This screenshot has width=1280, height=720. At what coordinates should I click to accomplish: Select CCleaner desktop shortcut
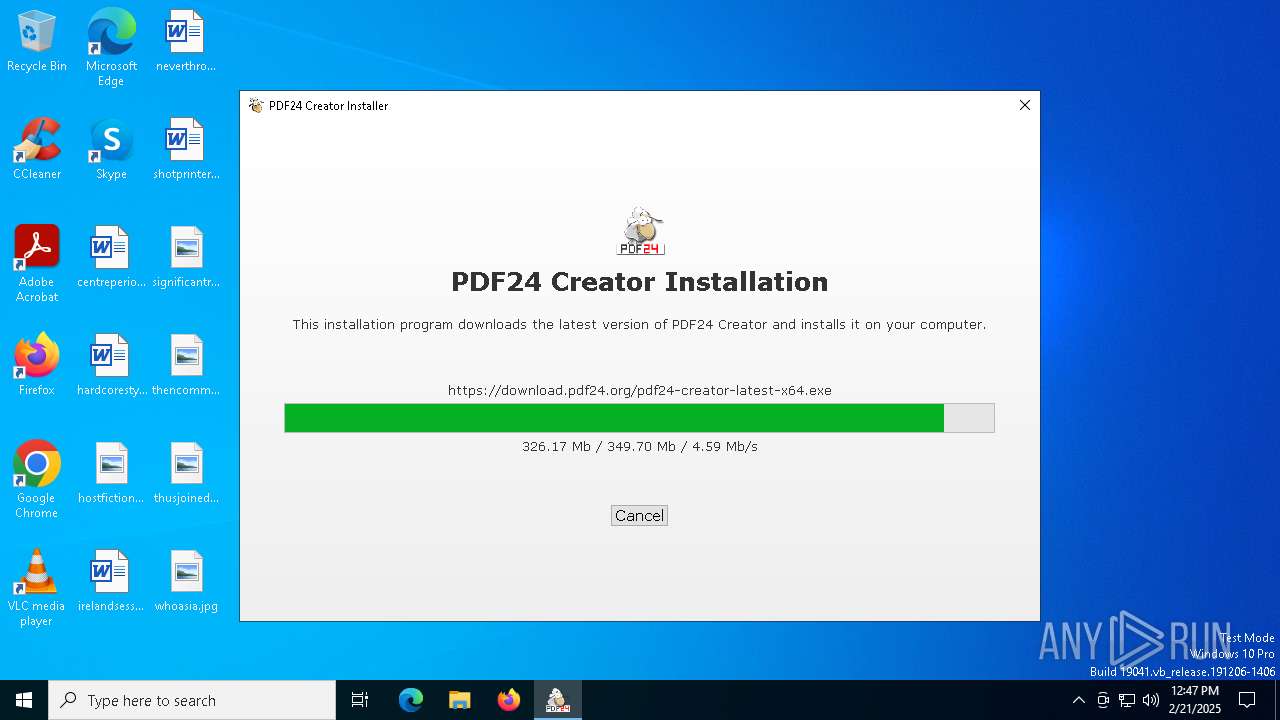click(x=37, y=150)
